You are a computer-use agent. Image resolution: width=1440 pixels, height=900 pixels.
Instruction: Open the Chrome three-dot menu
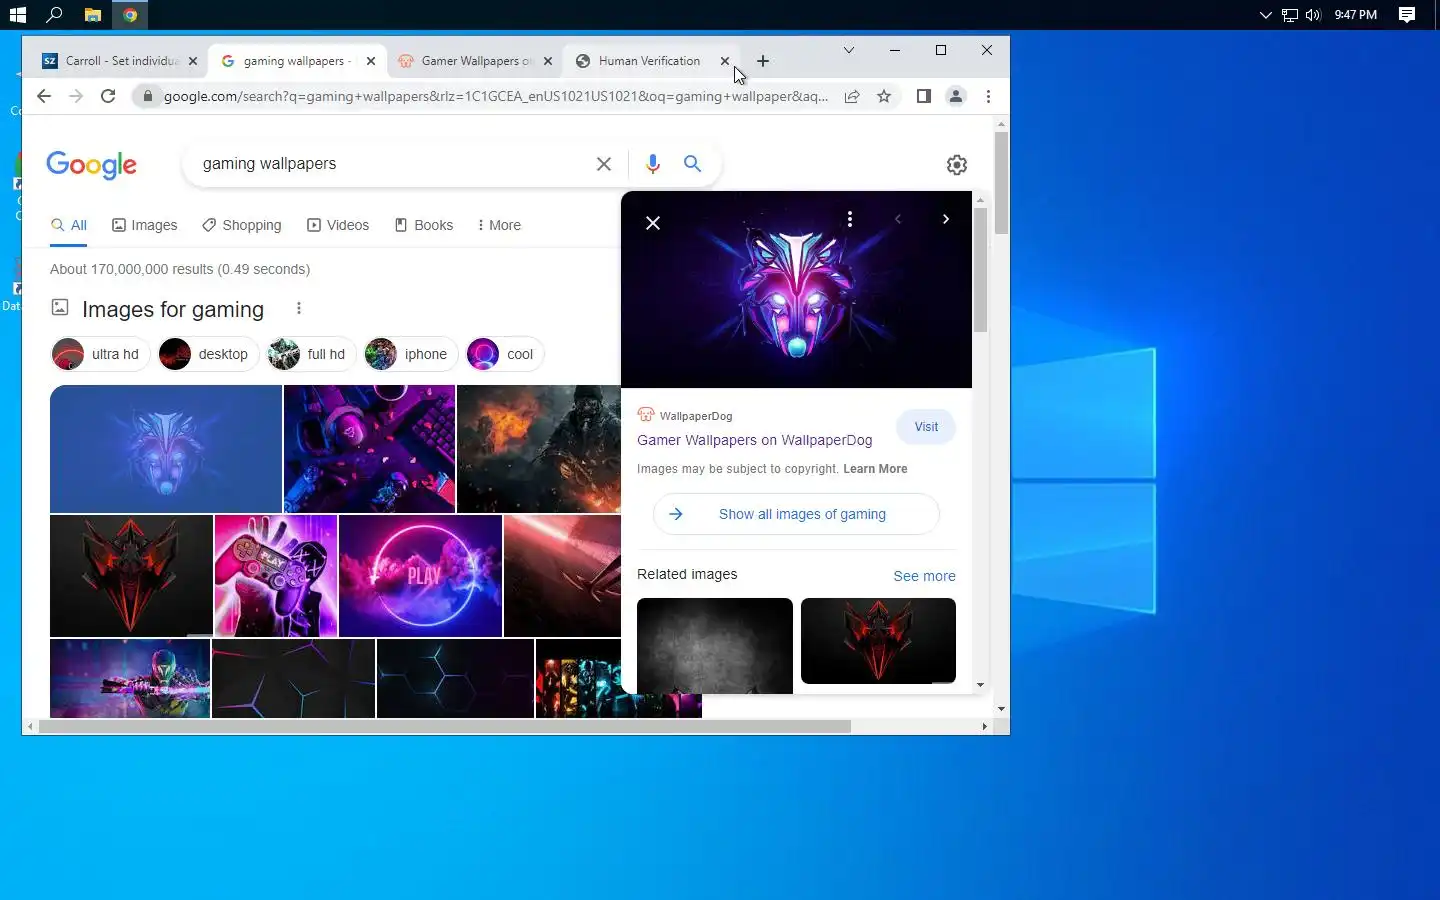point(988,96)
